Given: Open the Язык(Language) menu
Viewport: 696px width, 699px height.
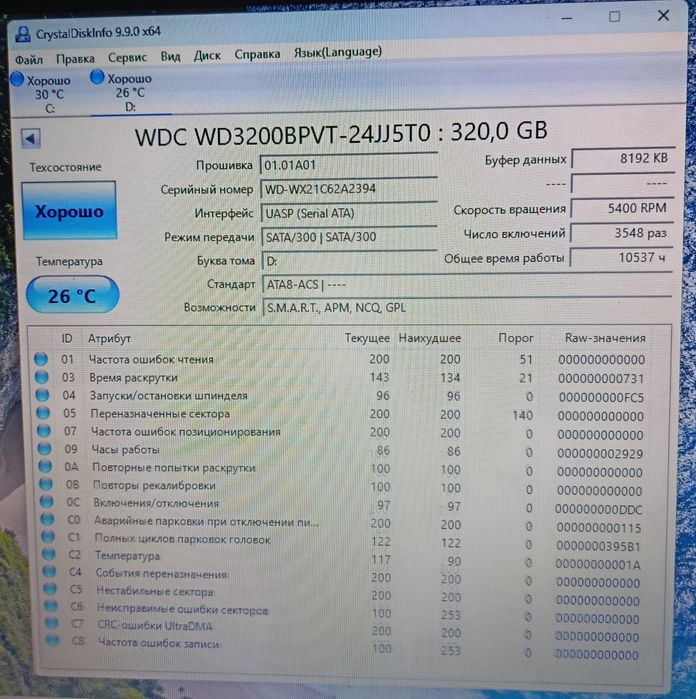Looking at the screenshot, I should (338, 52).
